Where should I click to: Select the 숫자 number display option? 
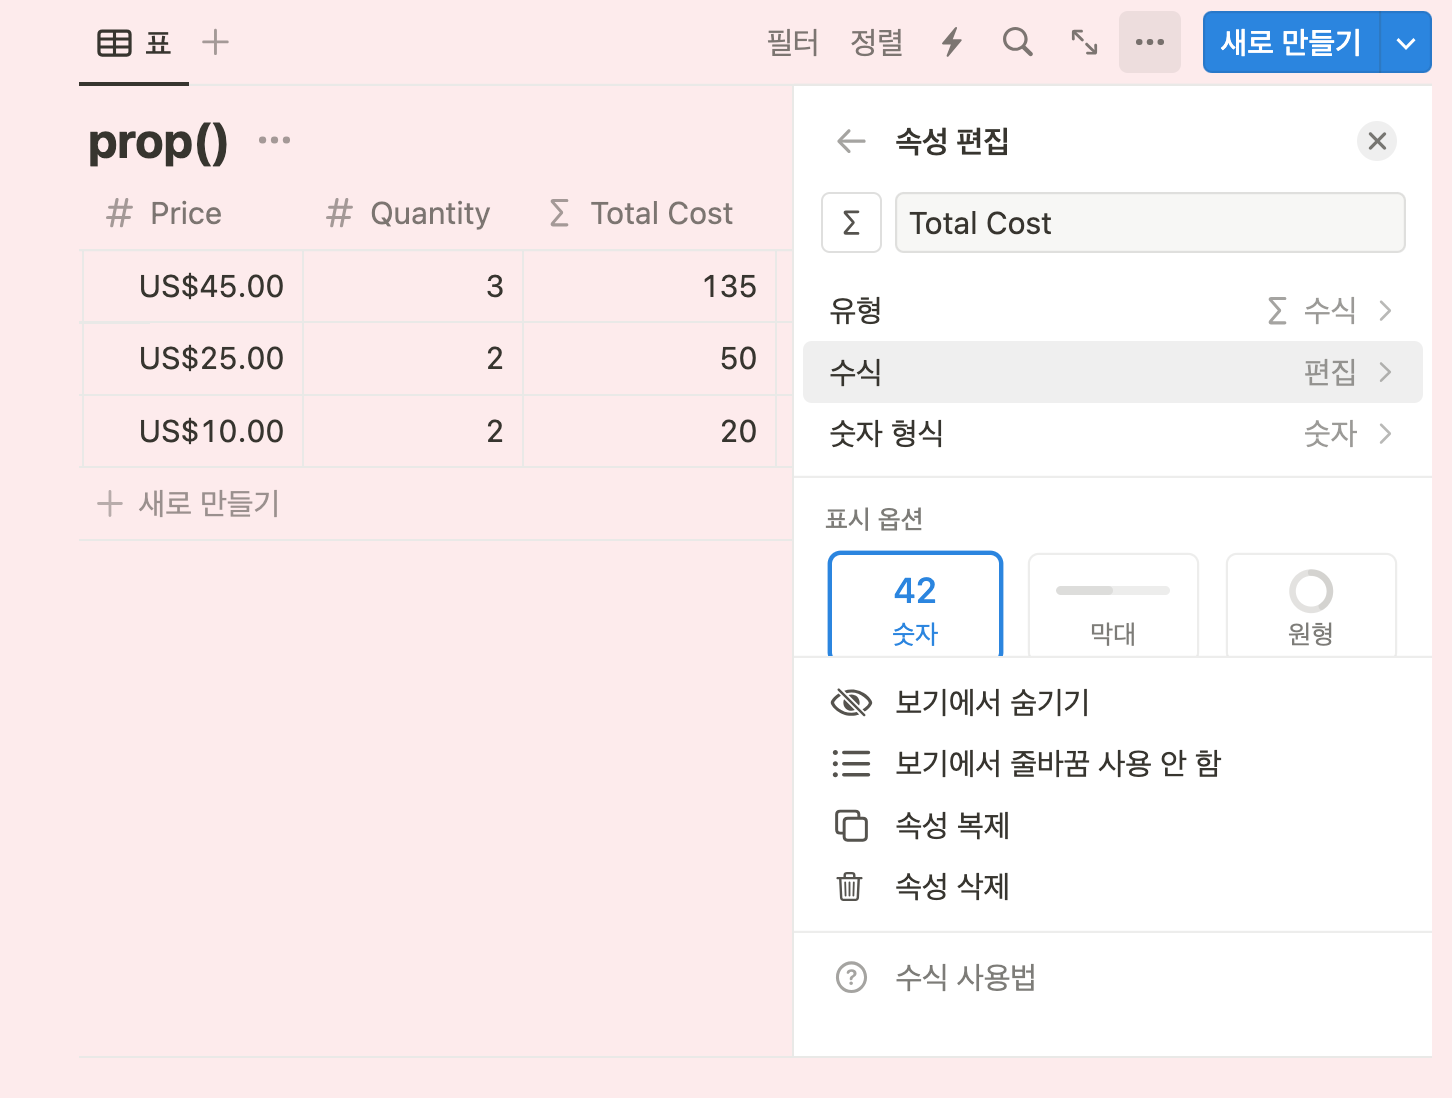tap(915, 605)
